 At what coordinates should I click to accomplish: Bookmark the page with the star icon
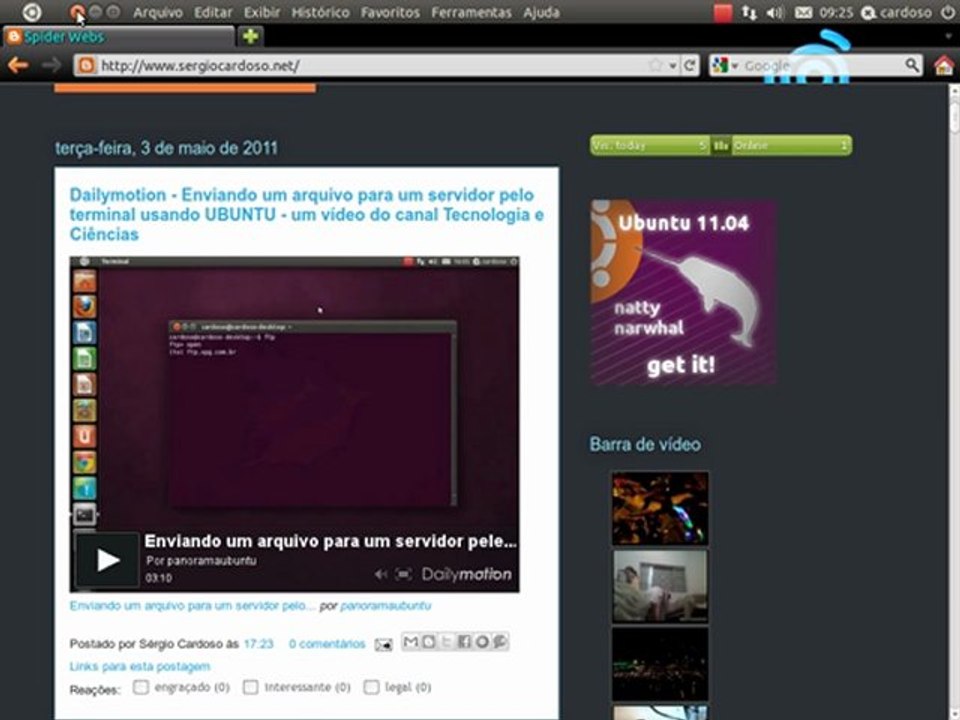coord(656,65)
